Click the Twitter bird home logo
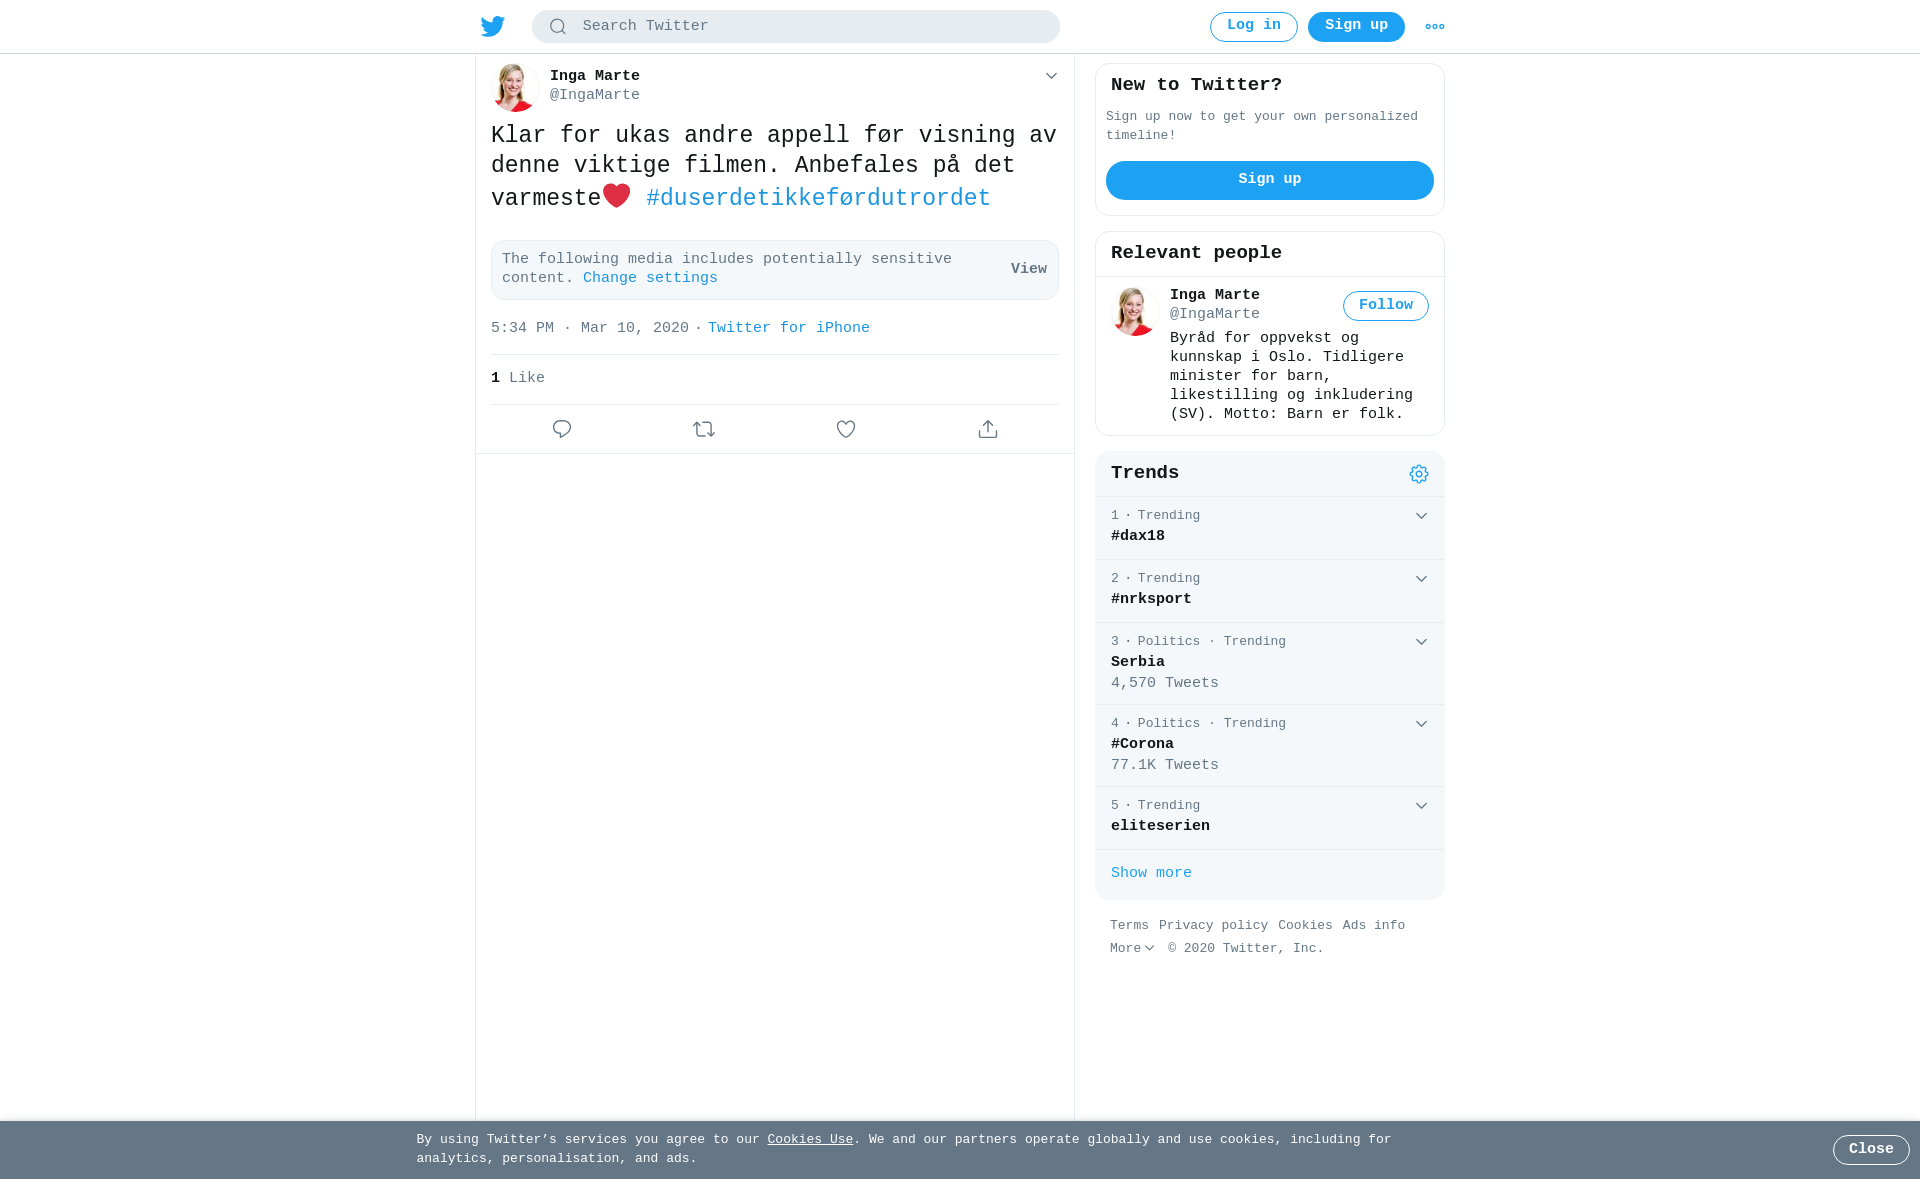This screenshot has height=1179, width=1920. pos(493,27)
